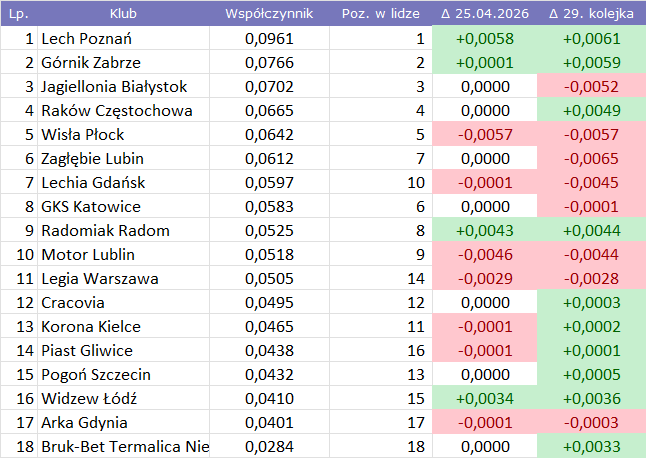
Task: Click the Δ 25.04.2026 column header
Action: 484,14
